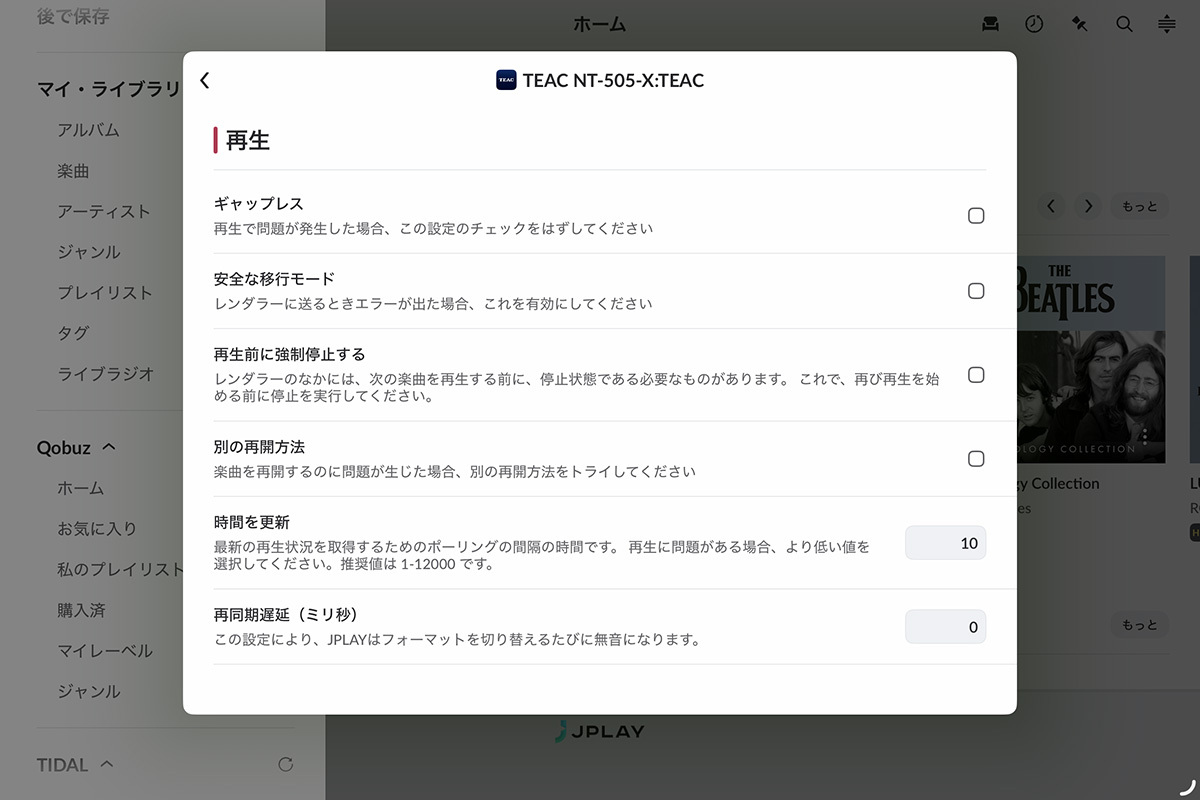The width and height of the screenshot is (1200, 800).
Task: Open the history clock icon
Action: 1034,25
